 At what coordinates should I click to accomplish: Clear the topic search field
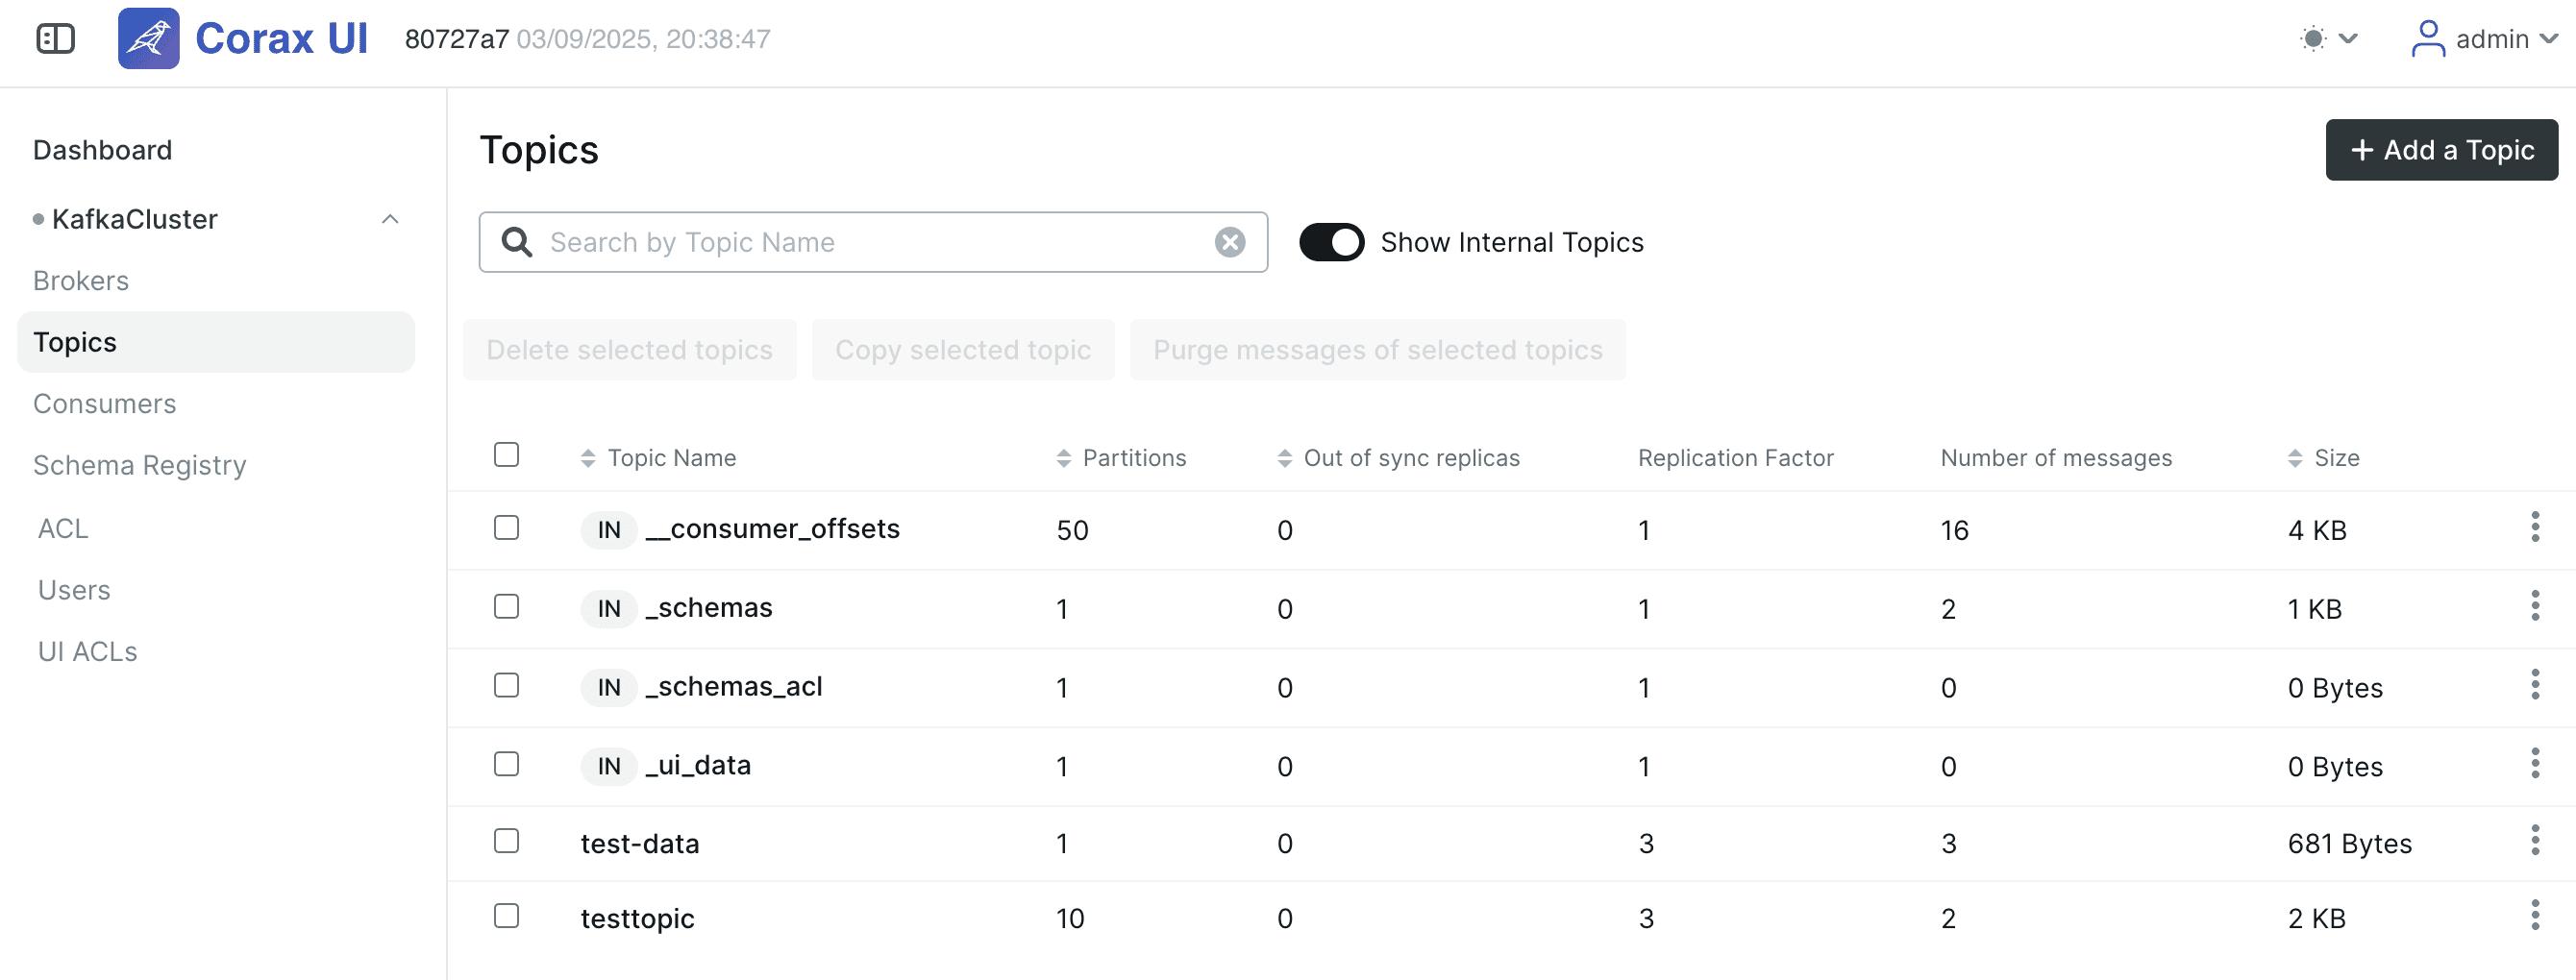(x=1230, y=242)
